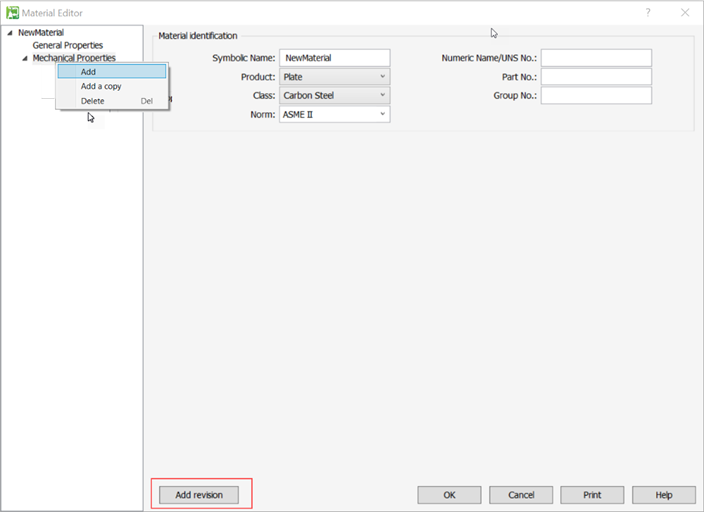Click the Product: label
Screen dimensions: 704x512
(258, 77)
